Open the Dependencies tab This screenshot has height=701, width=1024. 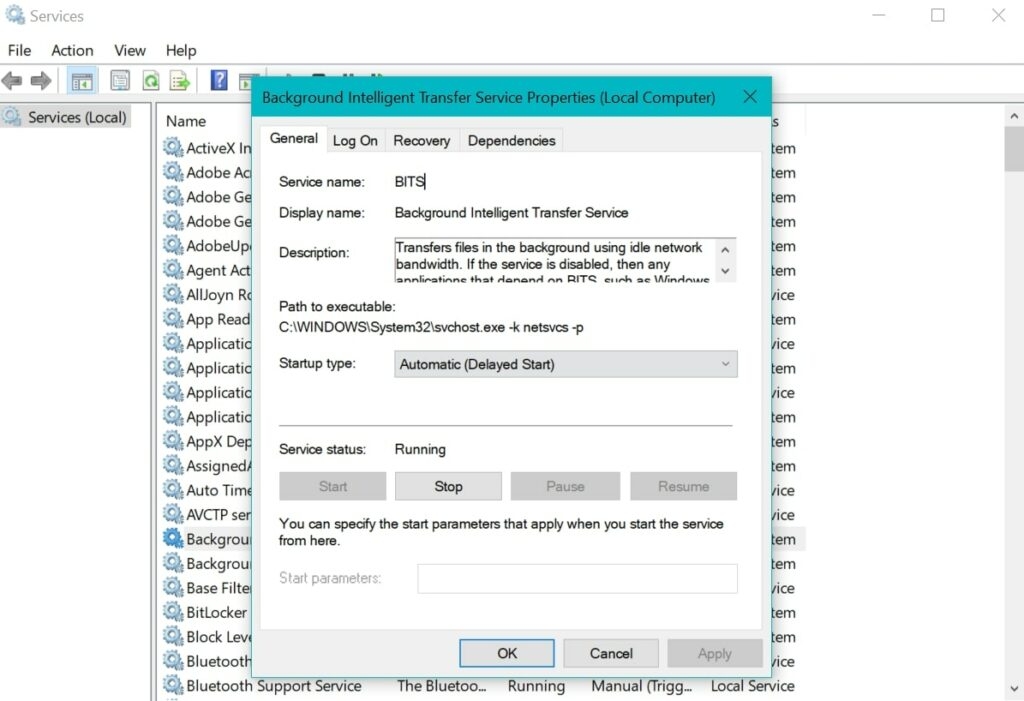(511, 140)
